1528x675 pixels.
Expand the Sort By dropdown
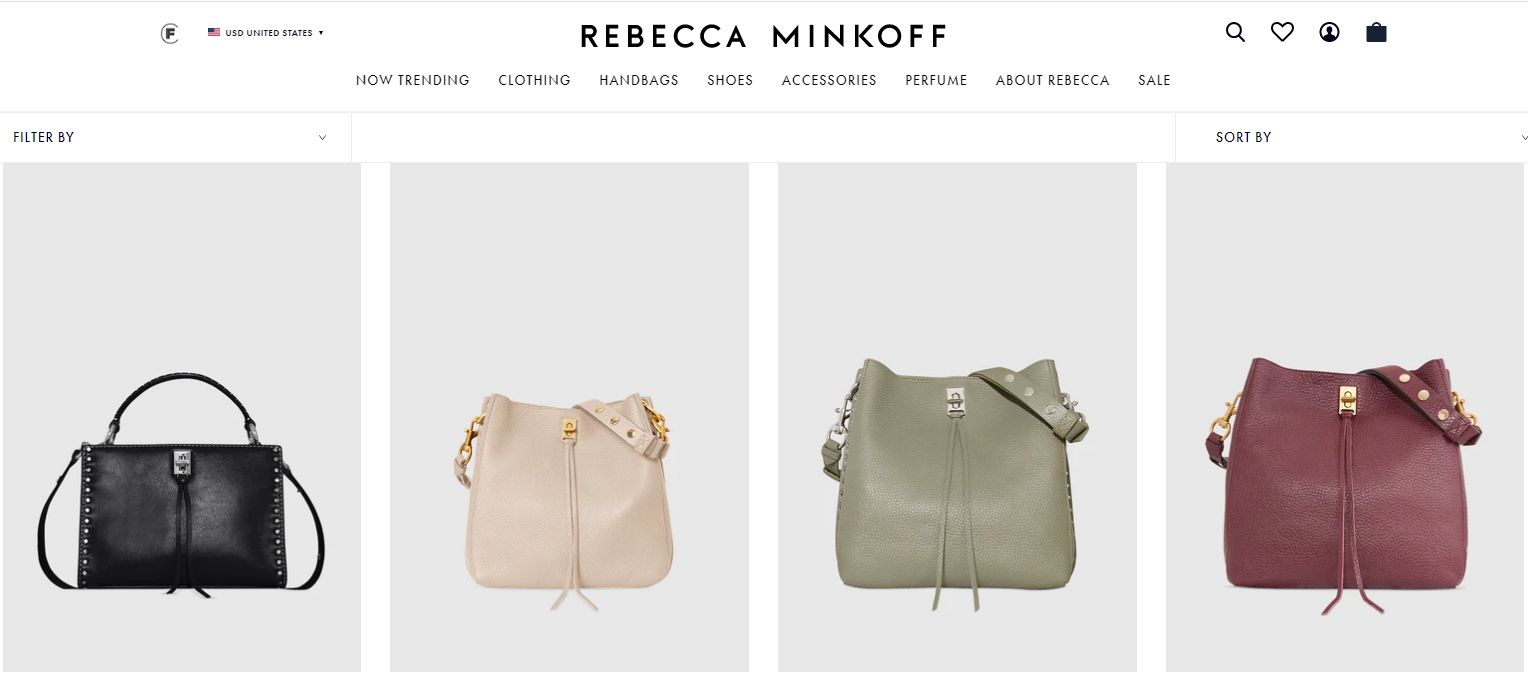(x=1352, y=137)
